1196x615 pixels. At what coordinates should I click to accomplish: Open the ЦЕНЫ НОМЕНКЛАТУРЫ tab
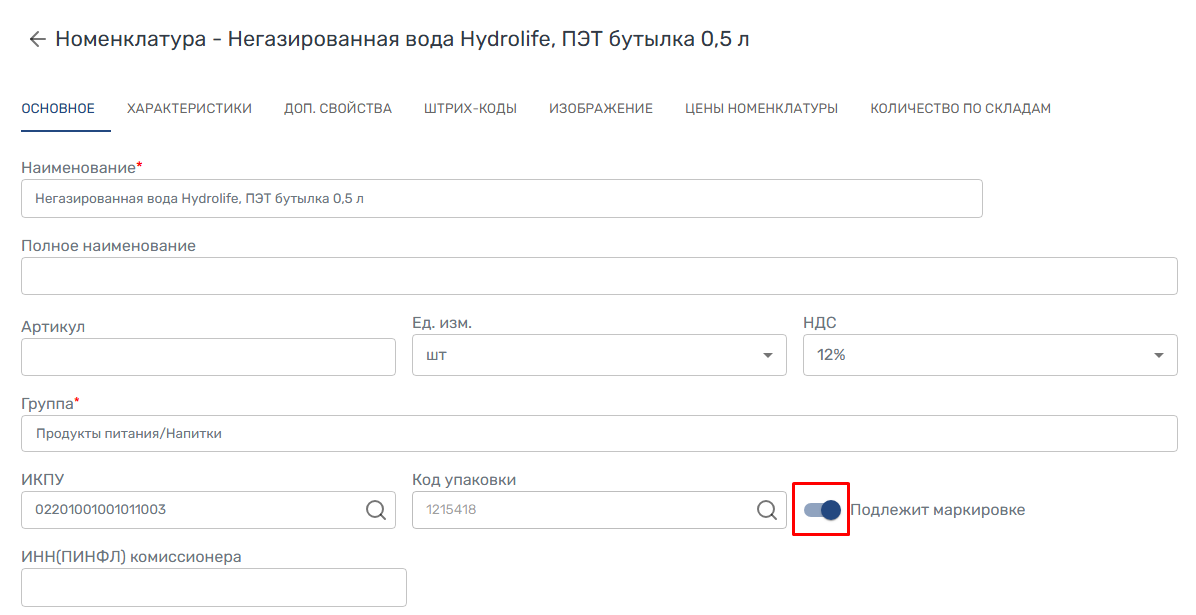coord(761,108)
